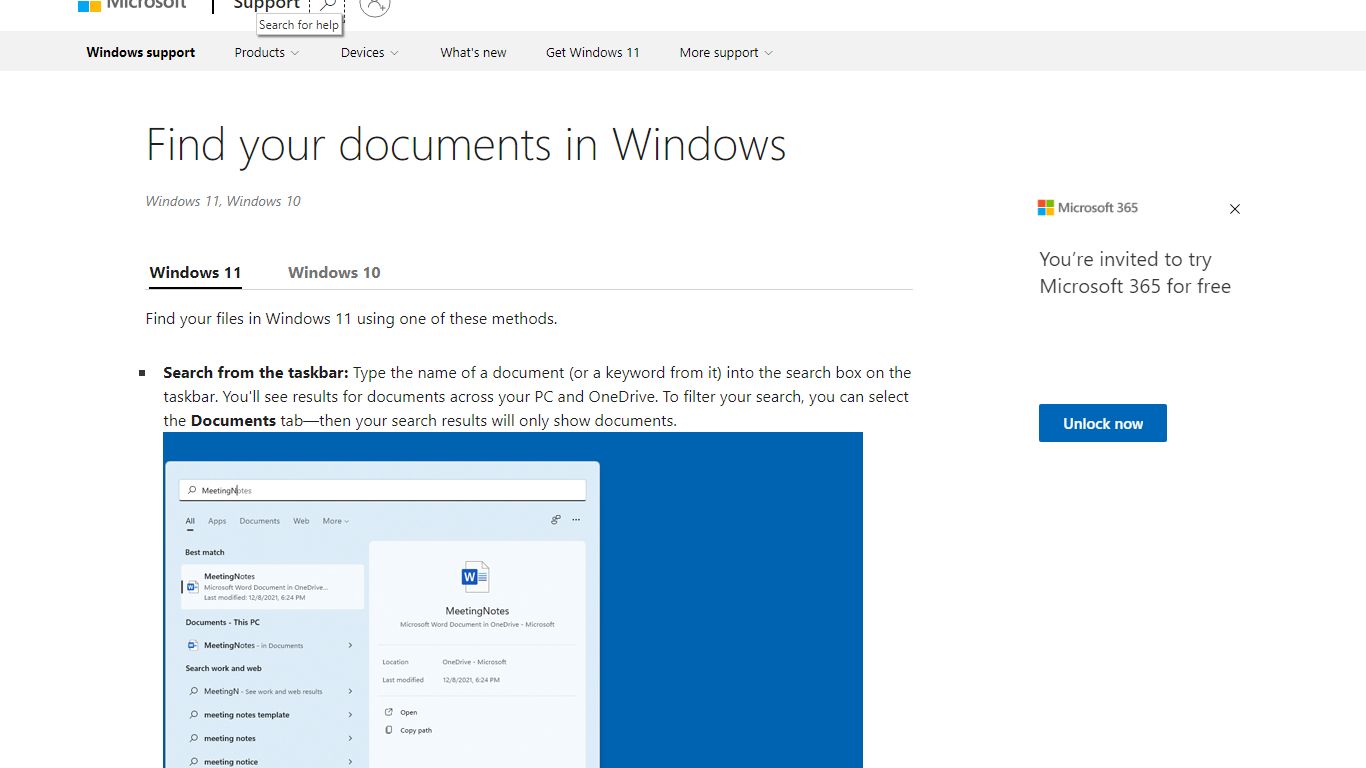Open the Search for help magnifier icon
This screenshot has width=1366, height=768.
tap(327, 5)
